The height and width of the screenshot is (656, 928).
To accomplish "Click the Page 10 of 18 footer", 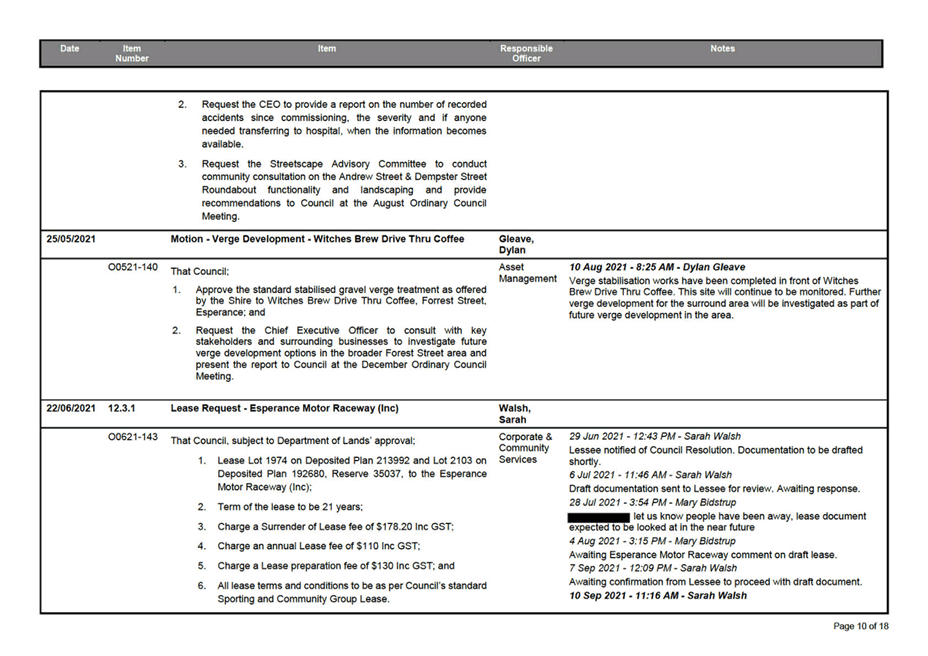I will click(x=861, y=626).
